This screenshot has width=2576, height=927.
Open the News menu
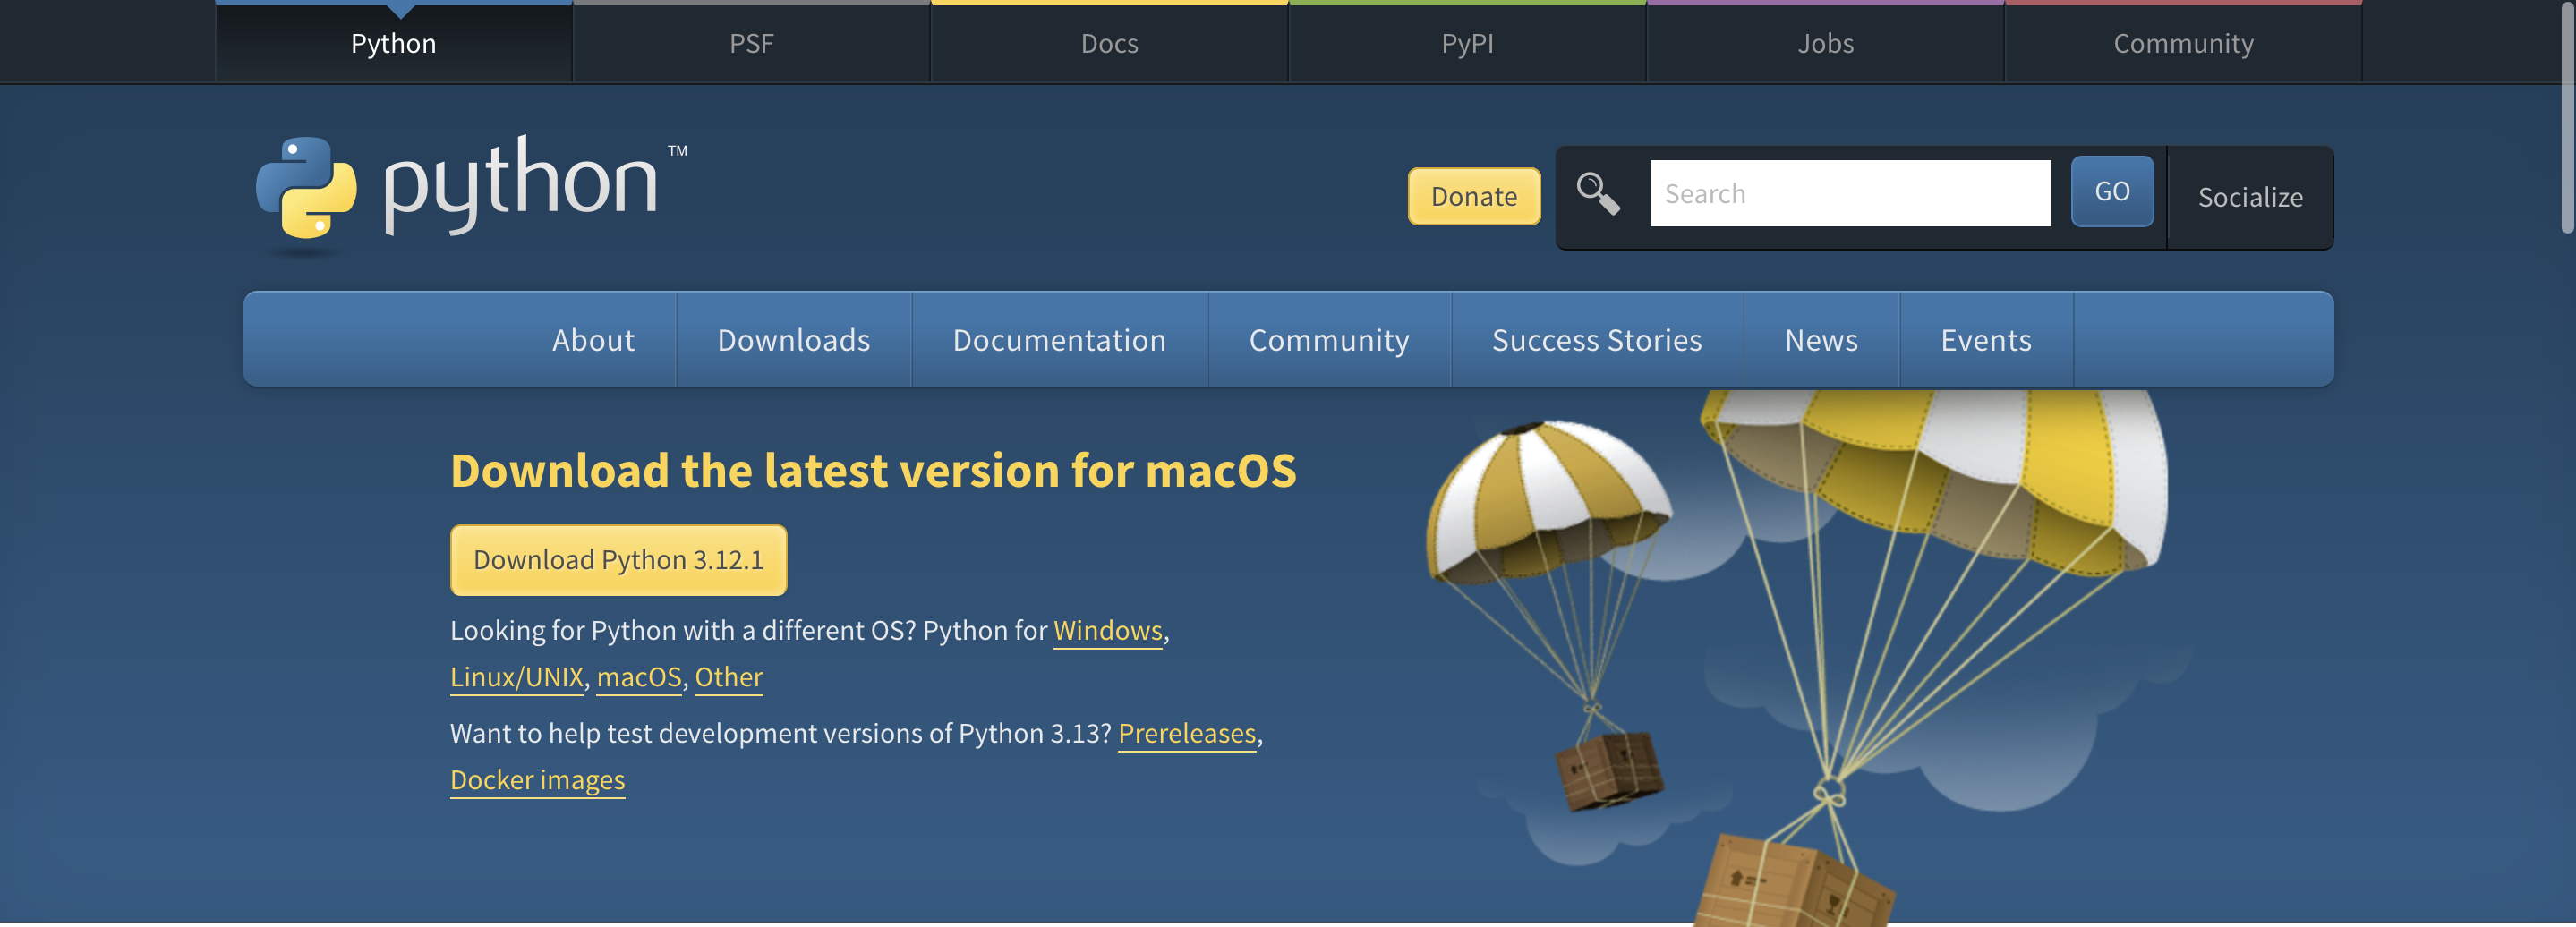[1821, 340]
